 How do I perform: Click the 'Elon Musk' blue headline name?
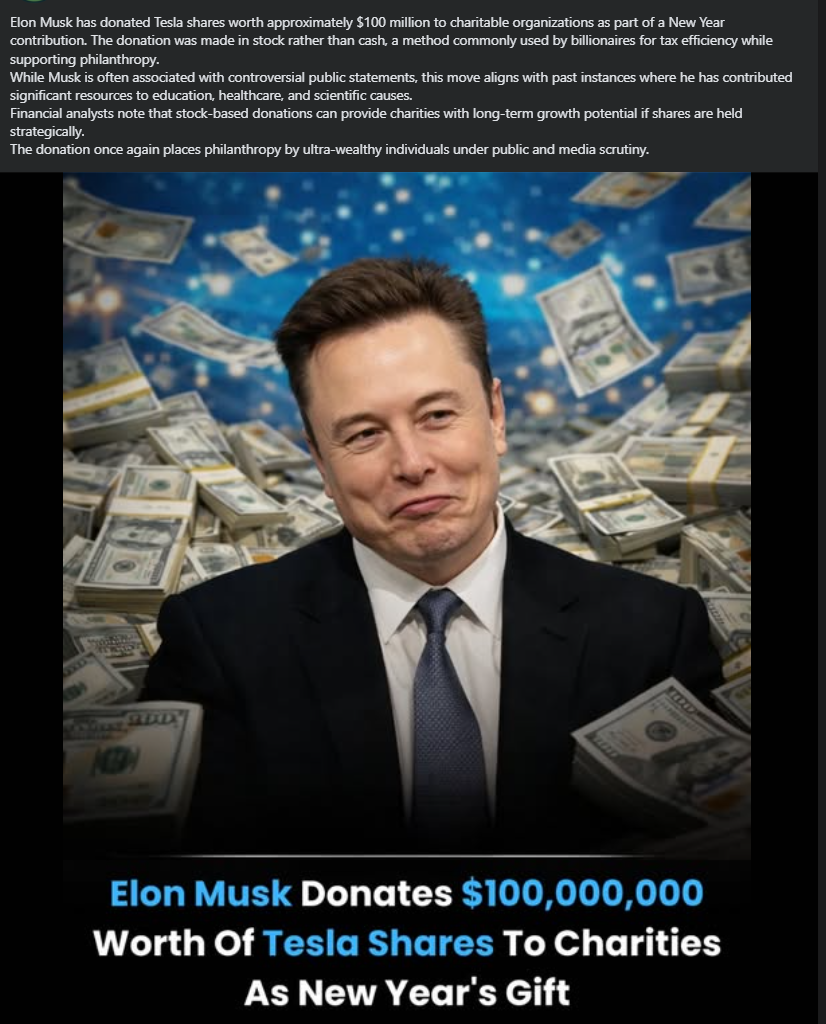[200, 893]
